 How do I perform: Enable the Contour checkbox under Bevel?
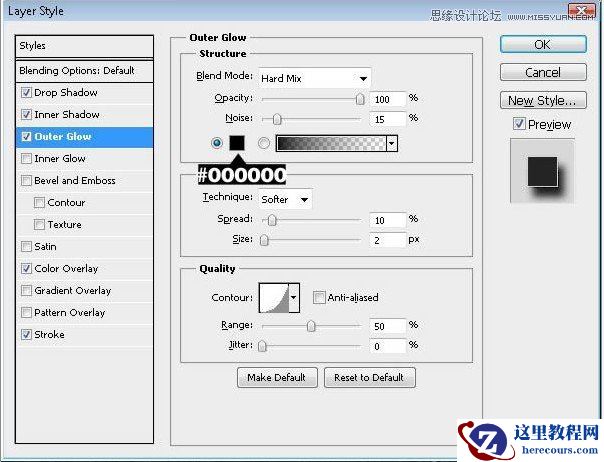(x=39, y=202)
